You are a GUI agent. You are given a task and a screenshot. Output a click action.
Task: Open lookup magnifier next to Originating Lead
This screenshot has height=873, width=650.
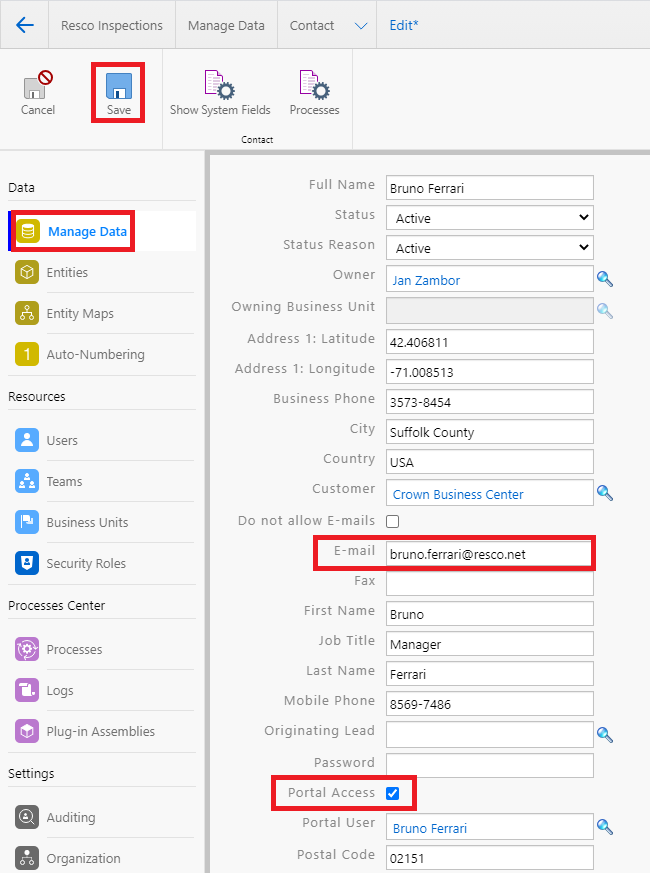tap(605, 735)
